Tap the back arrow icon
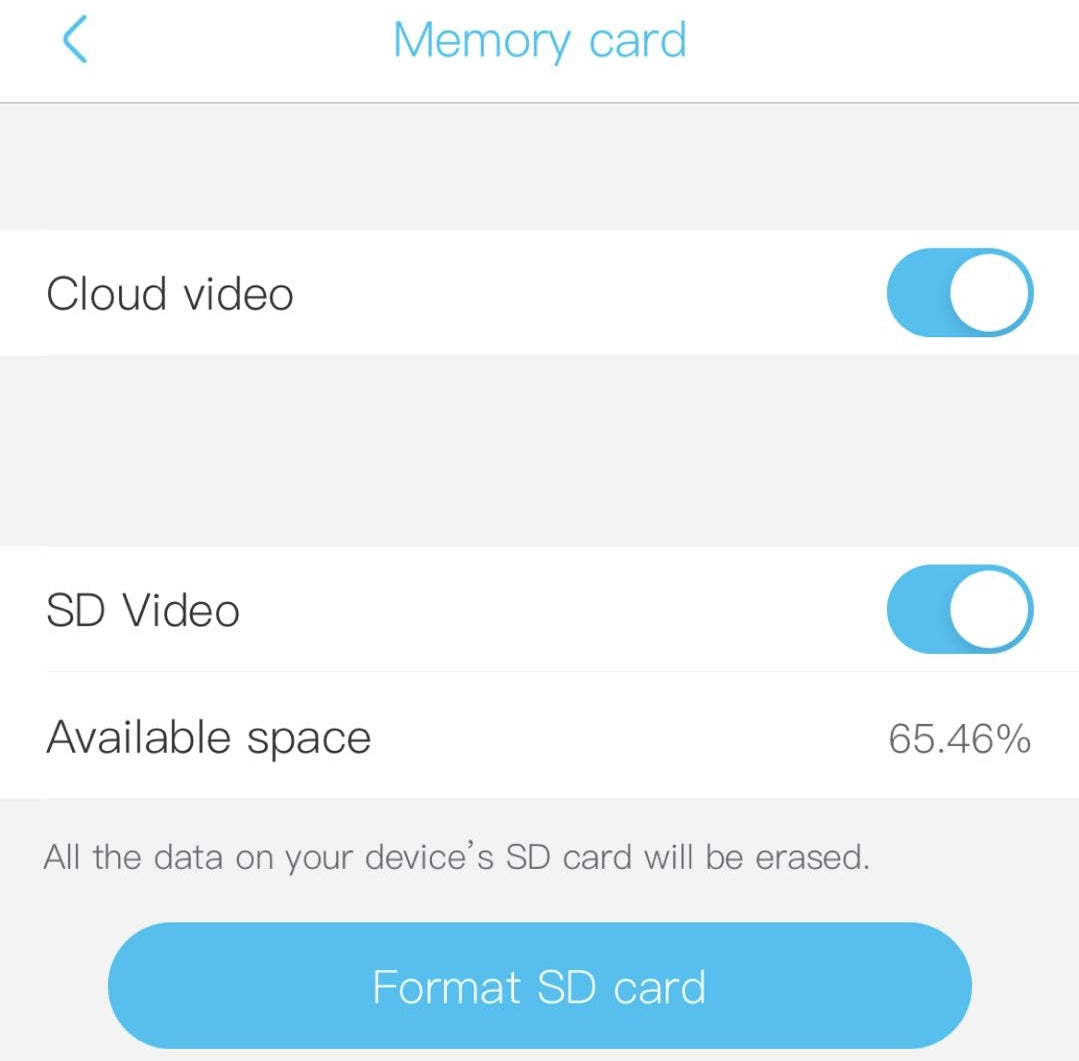Viewport: 1079px width, 1061px height. click(74, 39)
